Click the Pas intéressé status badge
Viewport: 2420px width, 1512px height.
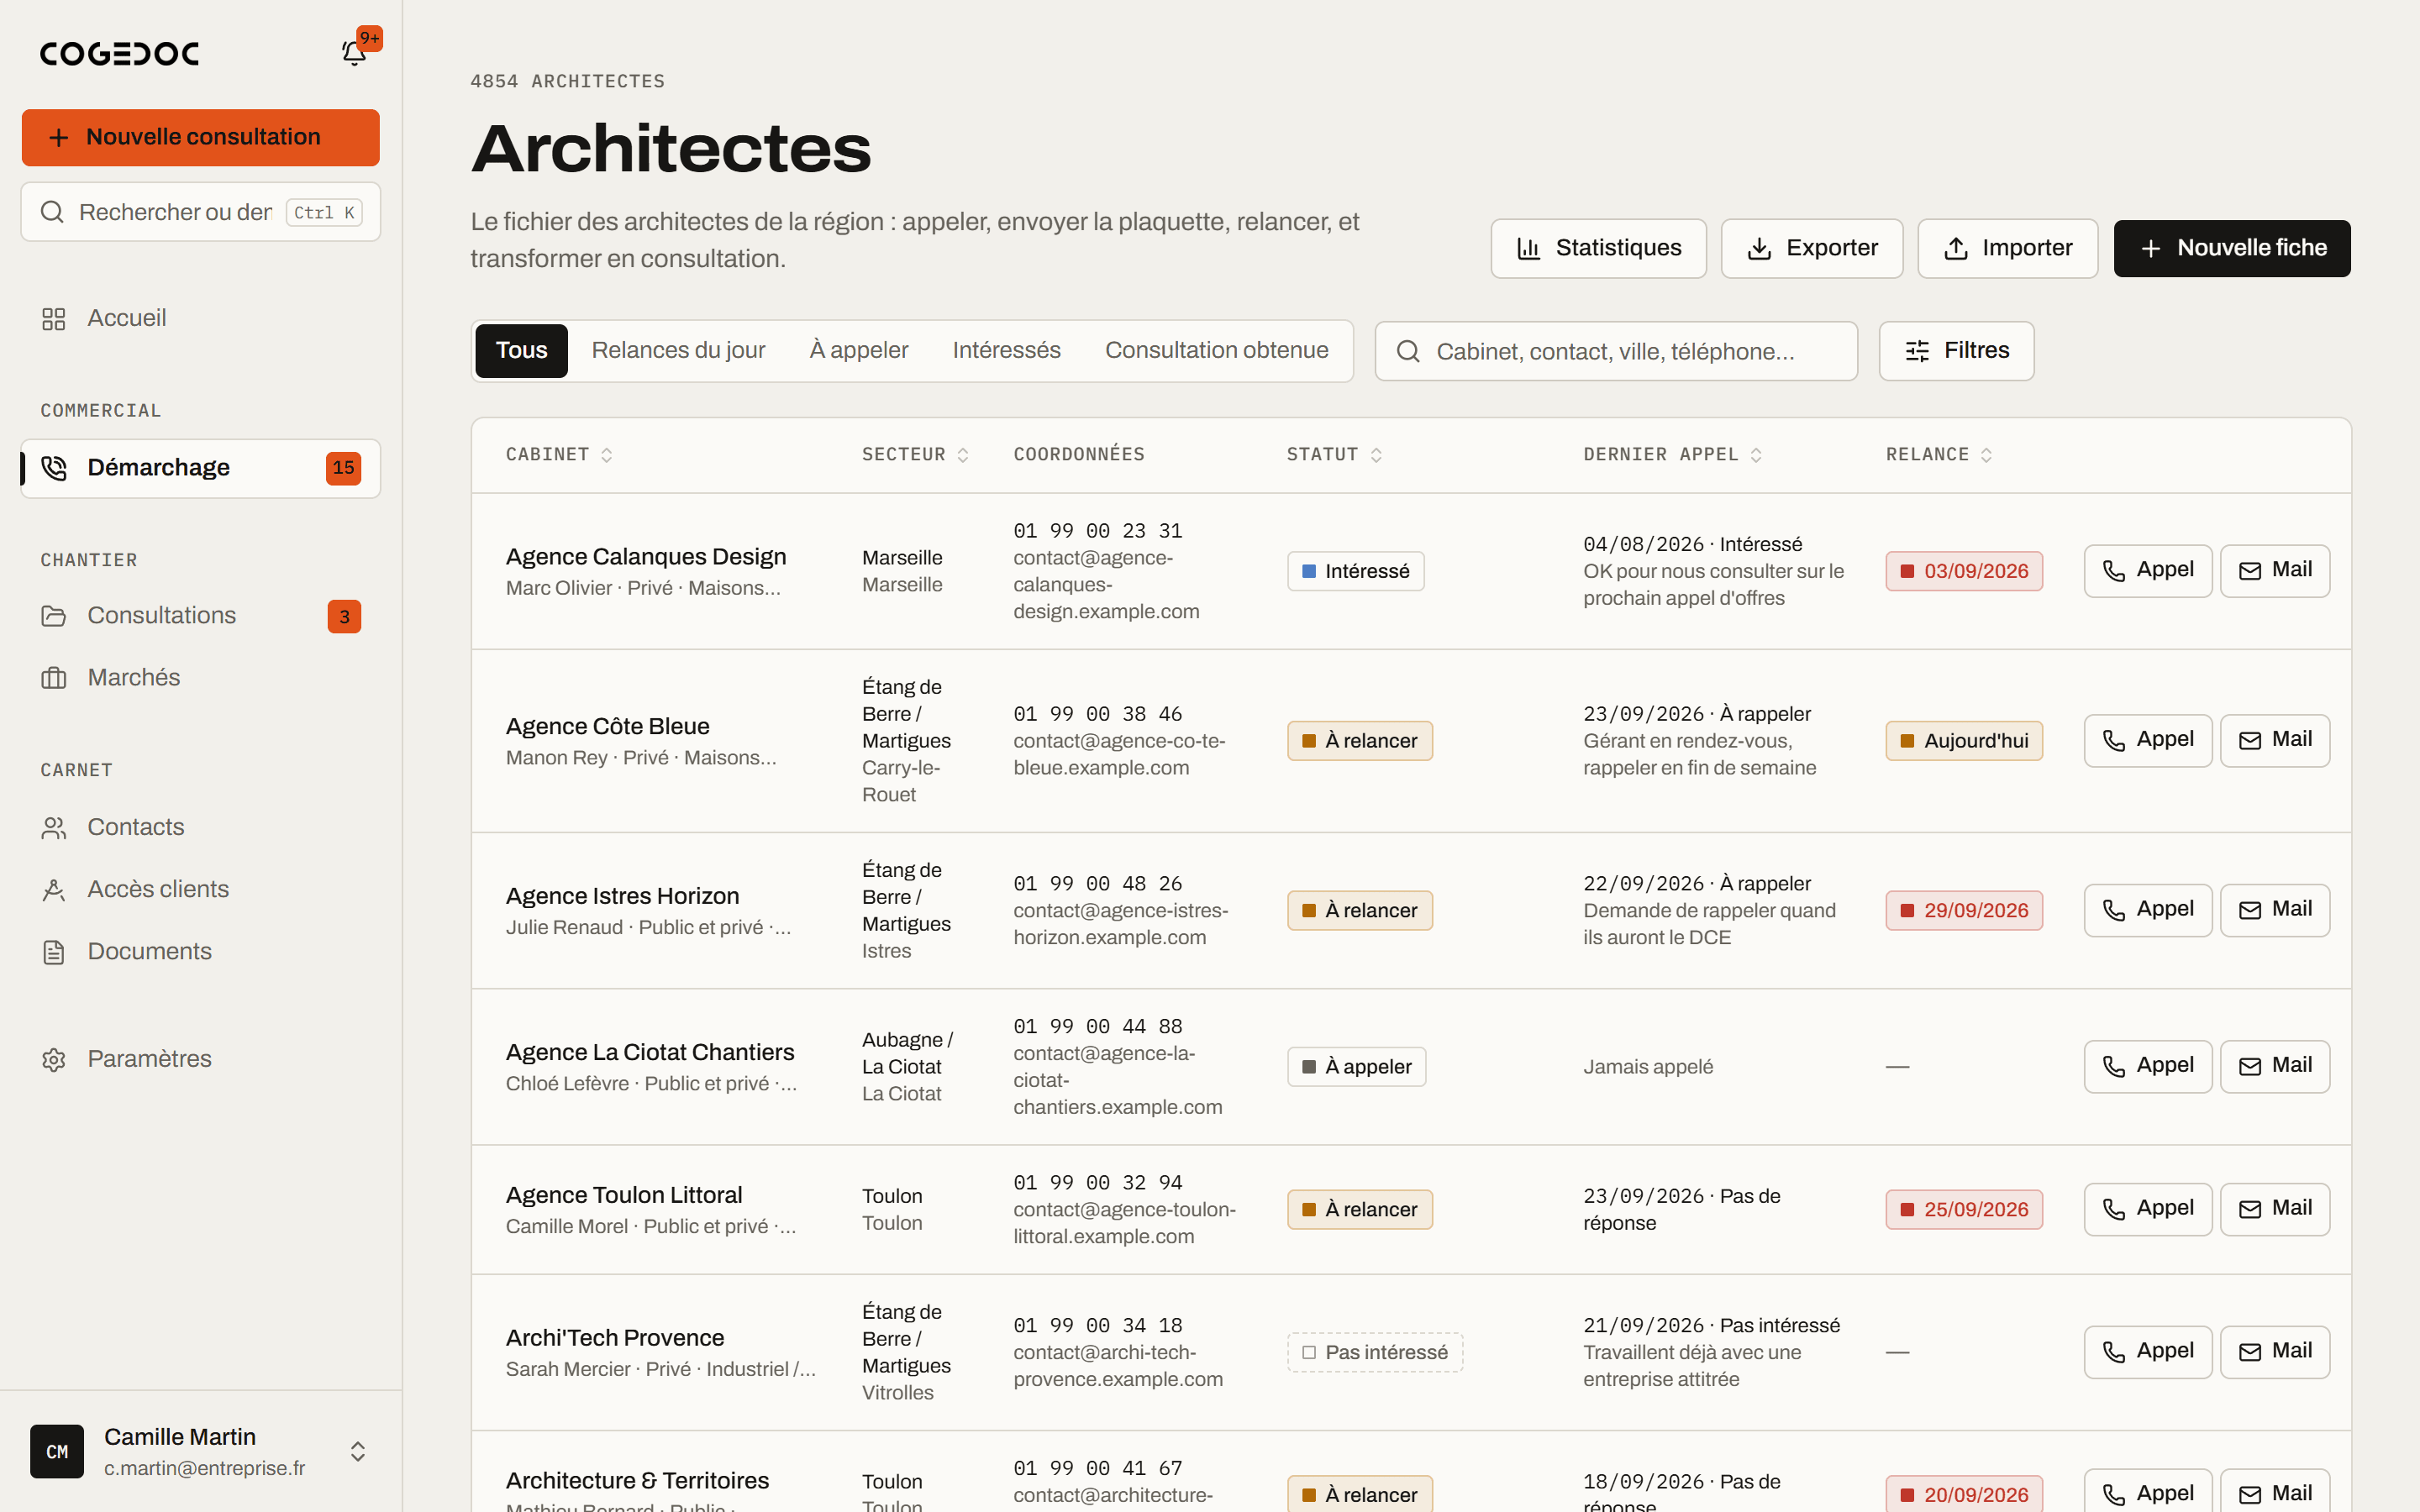[x=1375, y=1352]
